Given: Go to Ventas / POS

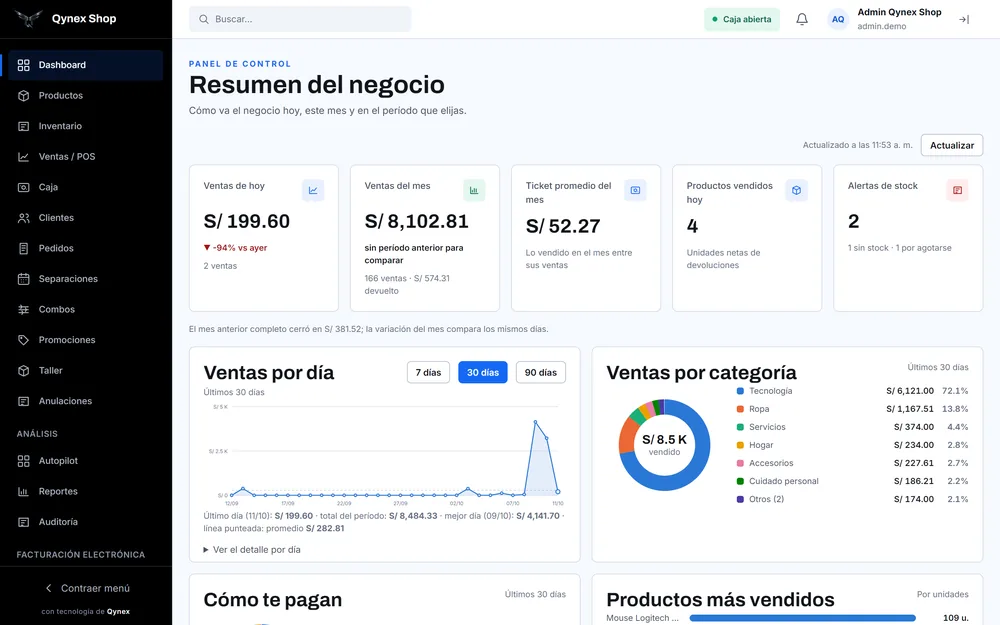Looking at the screenshot, I should pos(85,157).
